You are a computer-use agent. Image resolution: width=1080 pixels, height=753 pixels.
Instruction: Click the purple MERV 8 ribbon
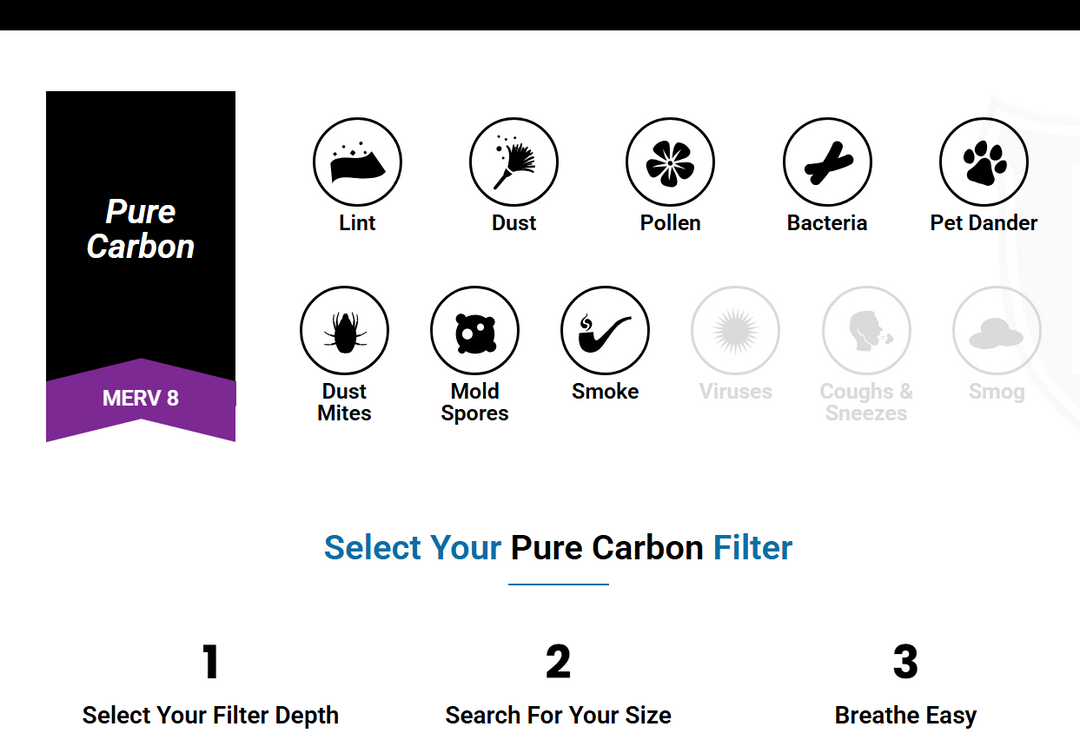tap(141, 398)
